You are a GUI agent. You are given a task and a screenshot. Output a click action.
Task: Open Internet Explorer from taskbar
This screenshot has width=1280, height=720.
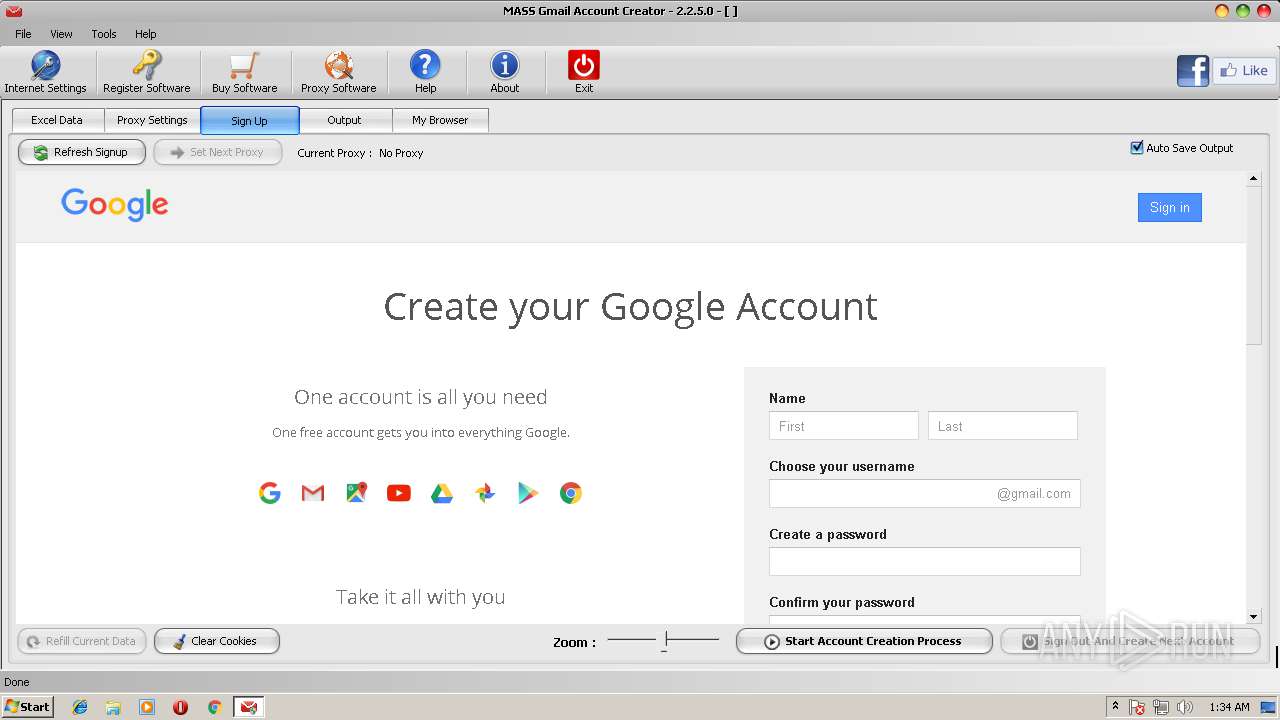80,707
